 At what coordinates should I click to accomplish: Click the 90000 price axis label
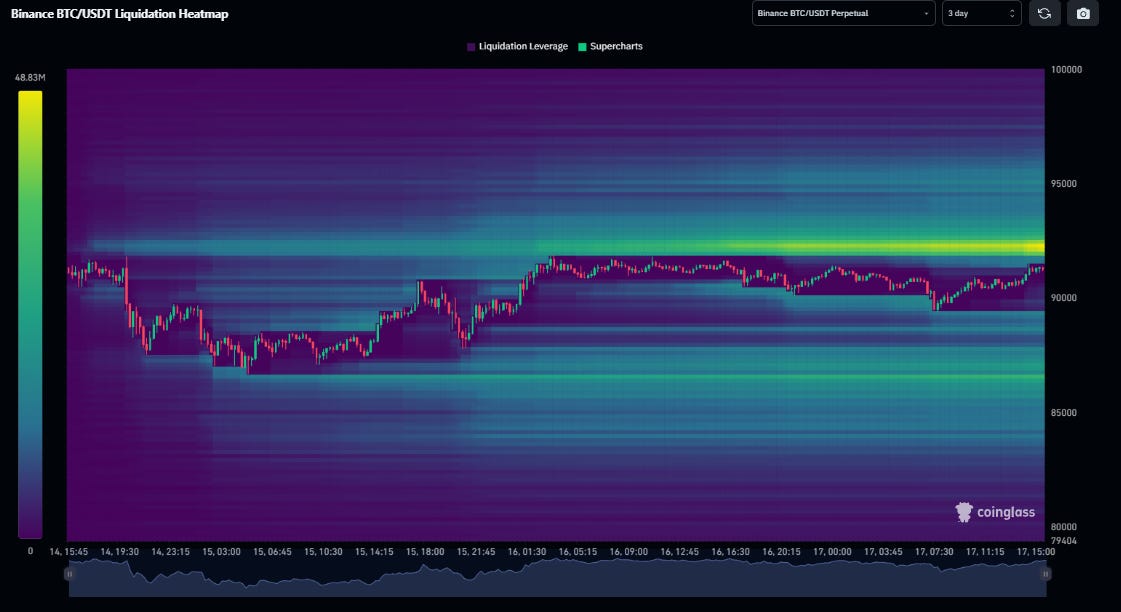(1064, 298)
